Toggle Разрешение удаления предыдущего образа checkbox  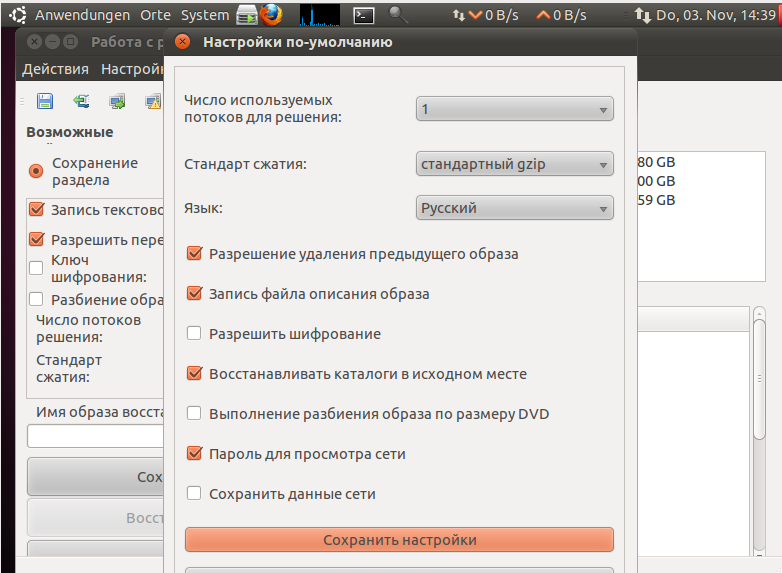(x=194, y=253)
